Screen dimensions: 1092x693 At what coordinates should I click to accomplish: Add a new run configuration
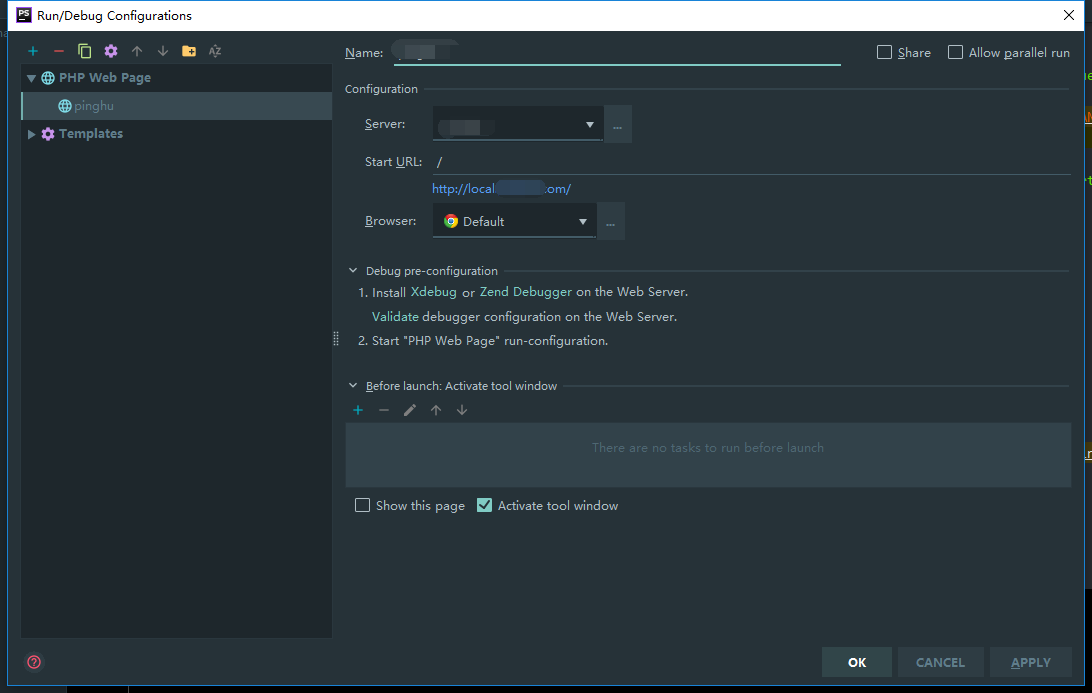pos(33,51)
